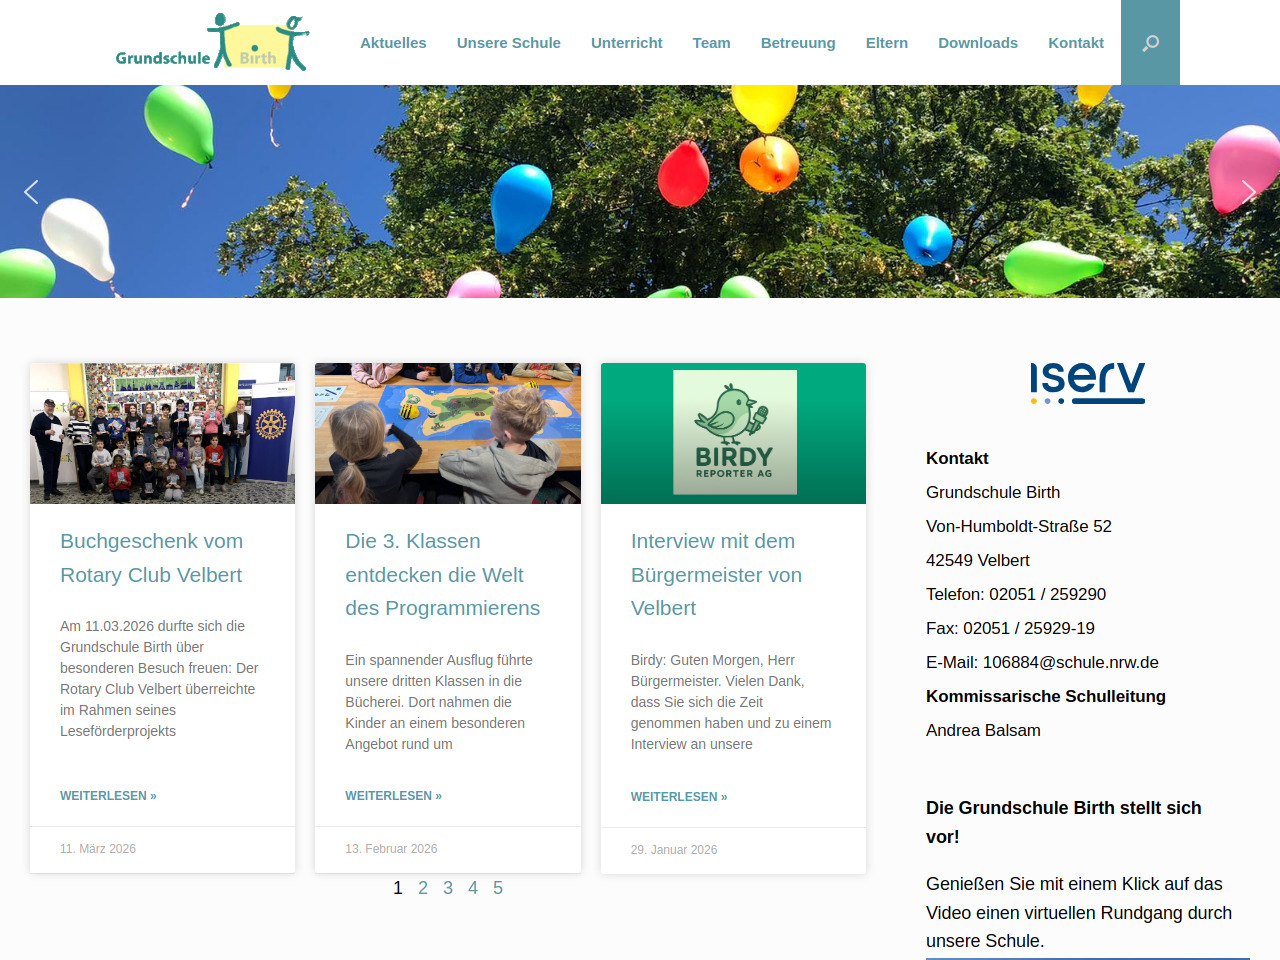Open the Birdy Reporter AG image
The height and width of the screenshot is (960, 1280).
tap(733, 433)
